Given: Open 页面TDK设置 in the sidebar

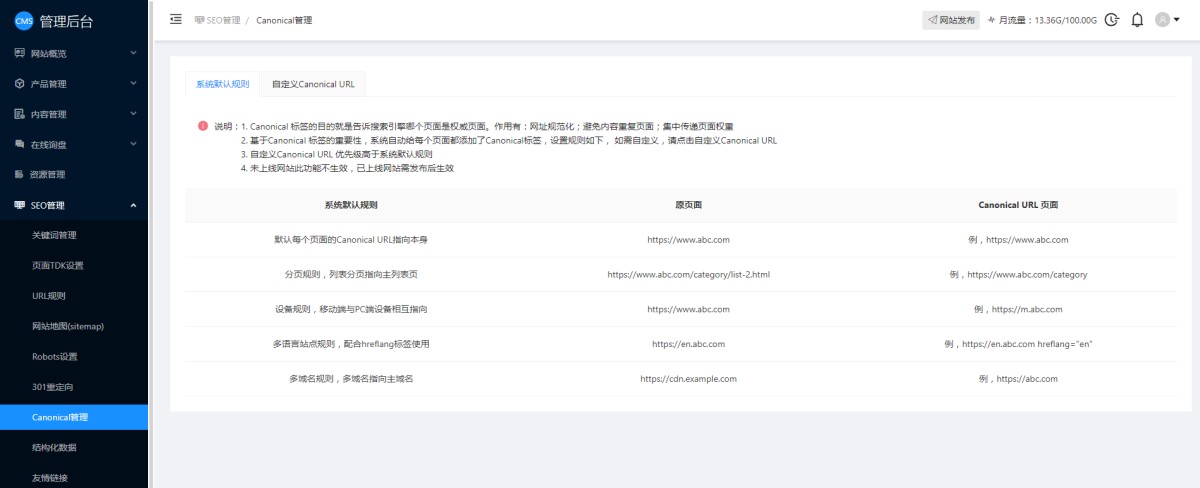Looking at the screenshot, I should coord(74,266).
